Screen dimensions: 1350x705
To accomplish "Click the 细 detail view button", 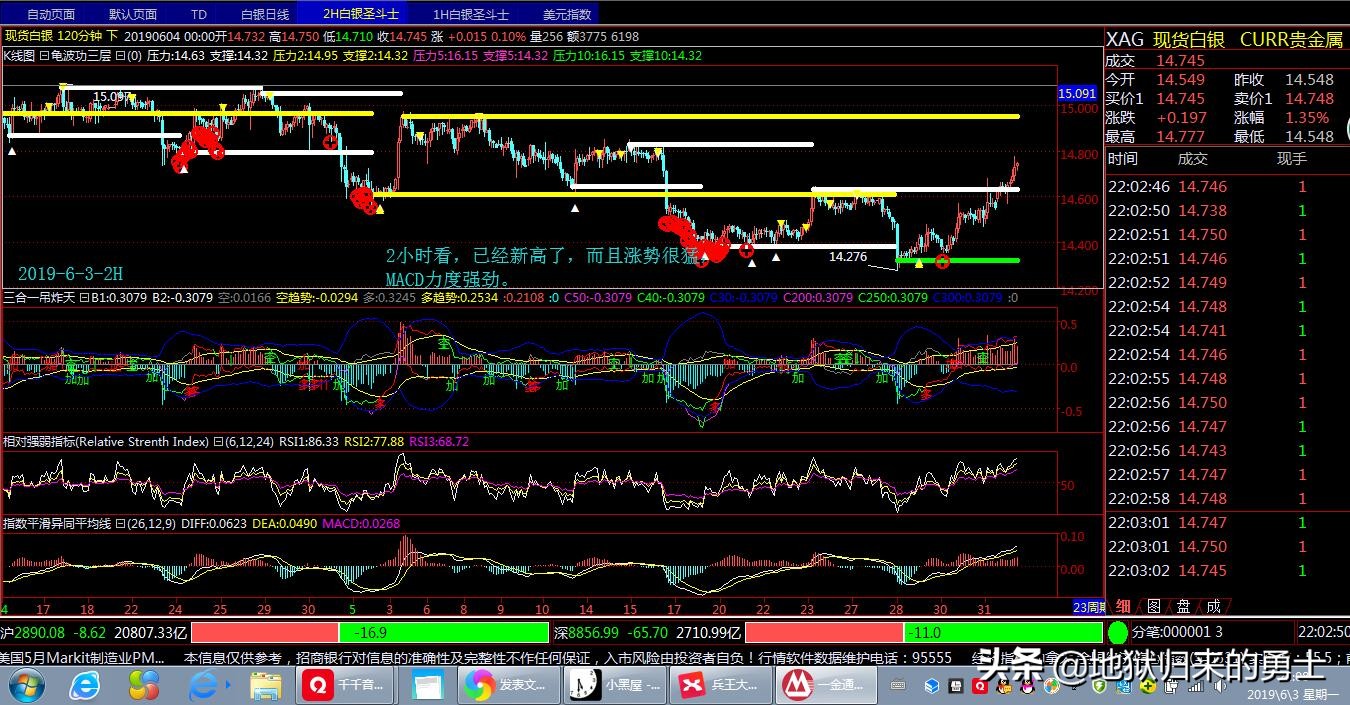I will pyautogui.click(x=1123, y=606).
